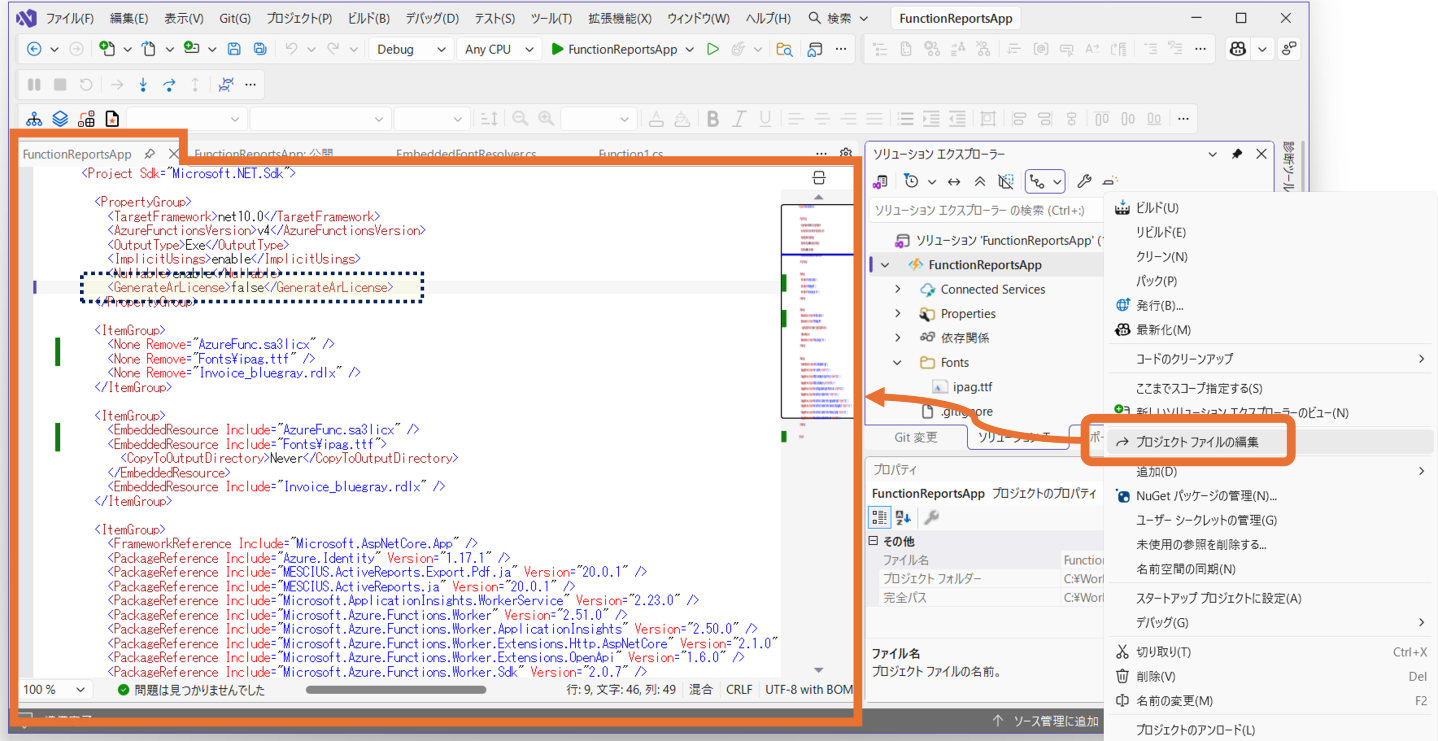The image size is (1438, 741).
Task: Toggle auto-hide pin on Solution Explorer panel
Action: (1237, 154)
